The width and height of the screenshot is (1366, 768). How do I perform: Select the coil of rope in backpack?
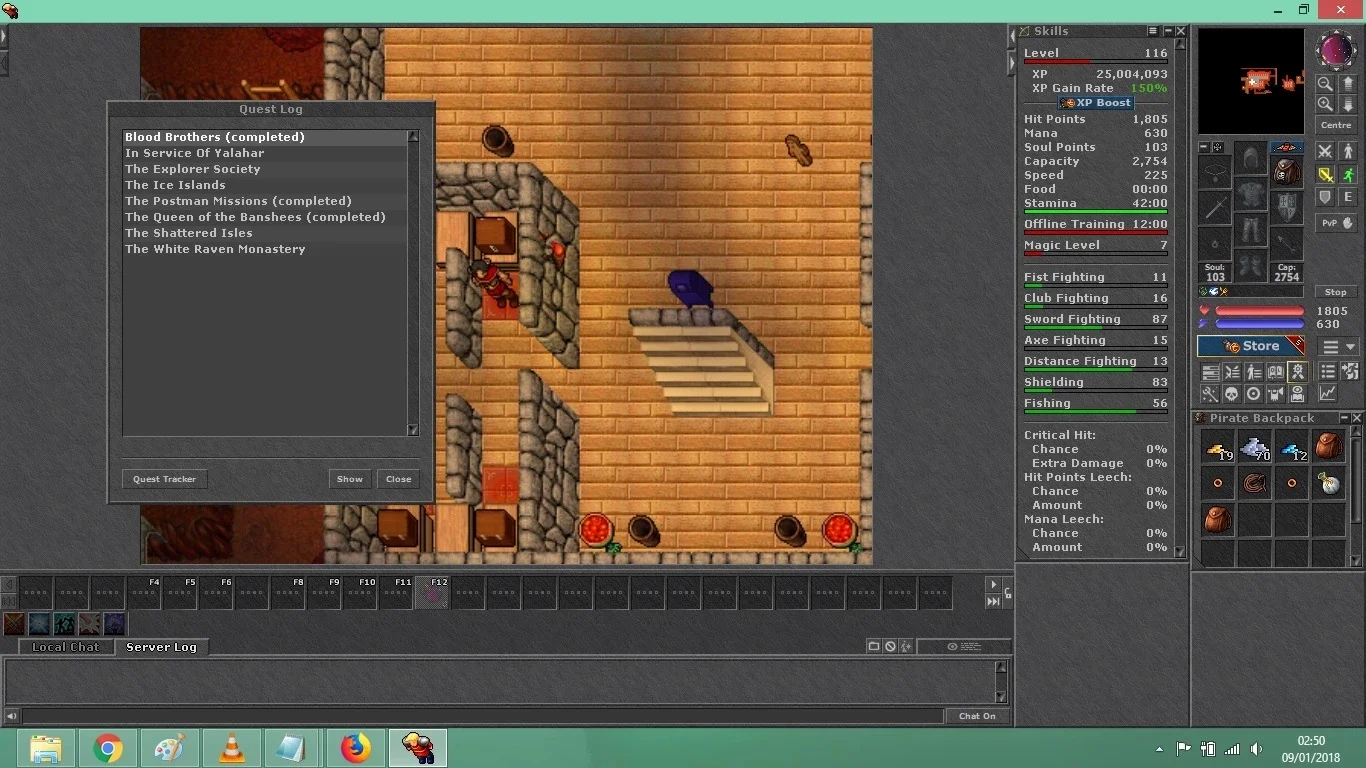click(x=1255, y=483)
